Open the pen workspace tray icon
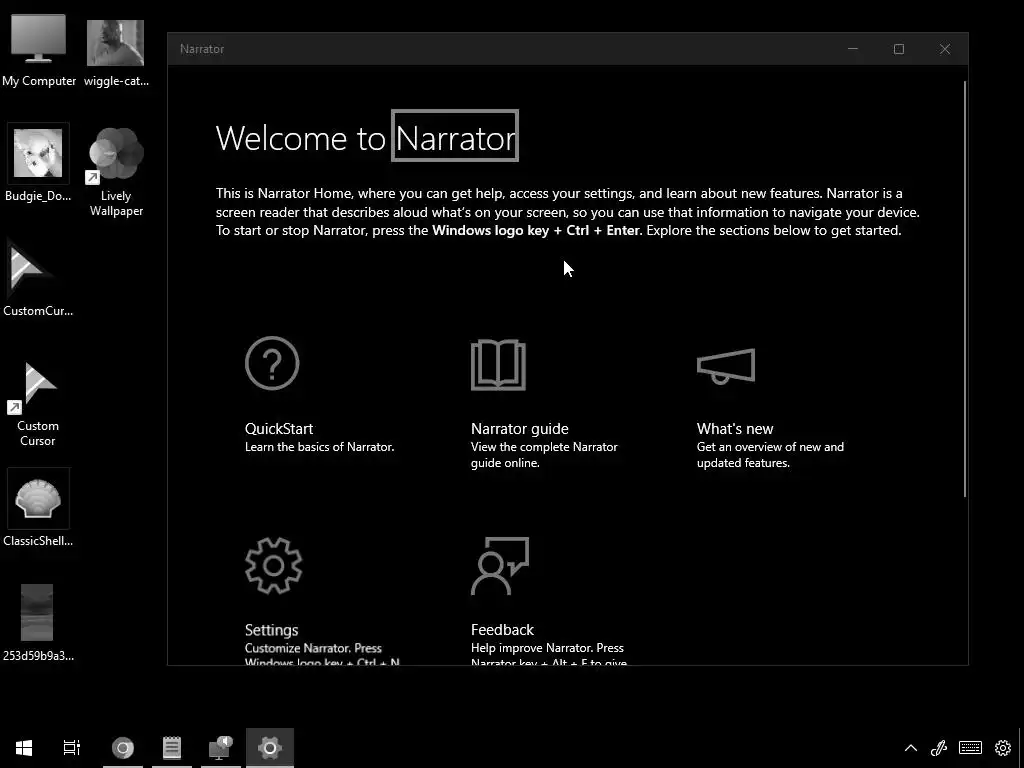The width and height of the screenshot is (1024, 768). point(939,748)
